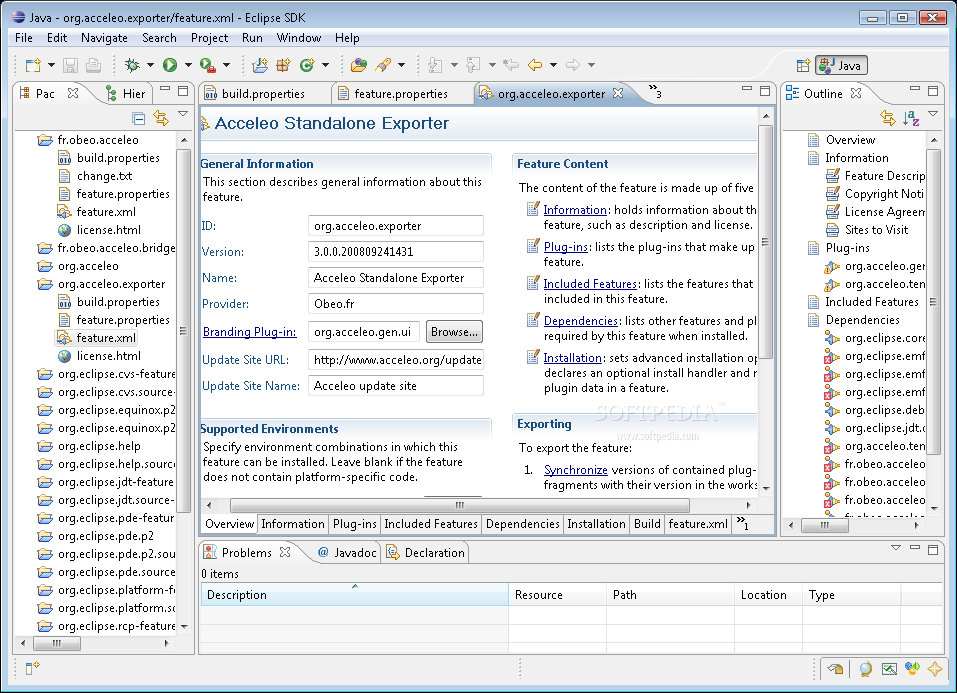Open the Window menu
The image size is (957, 693).
click(x=298, y=38)
